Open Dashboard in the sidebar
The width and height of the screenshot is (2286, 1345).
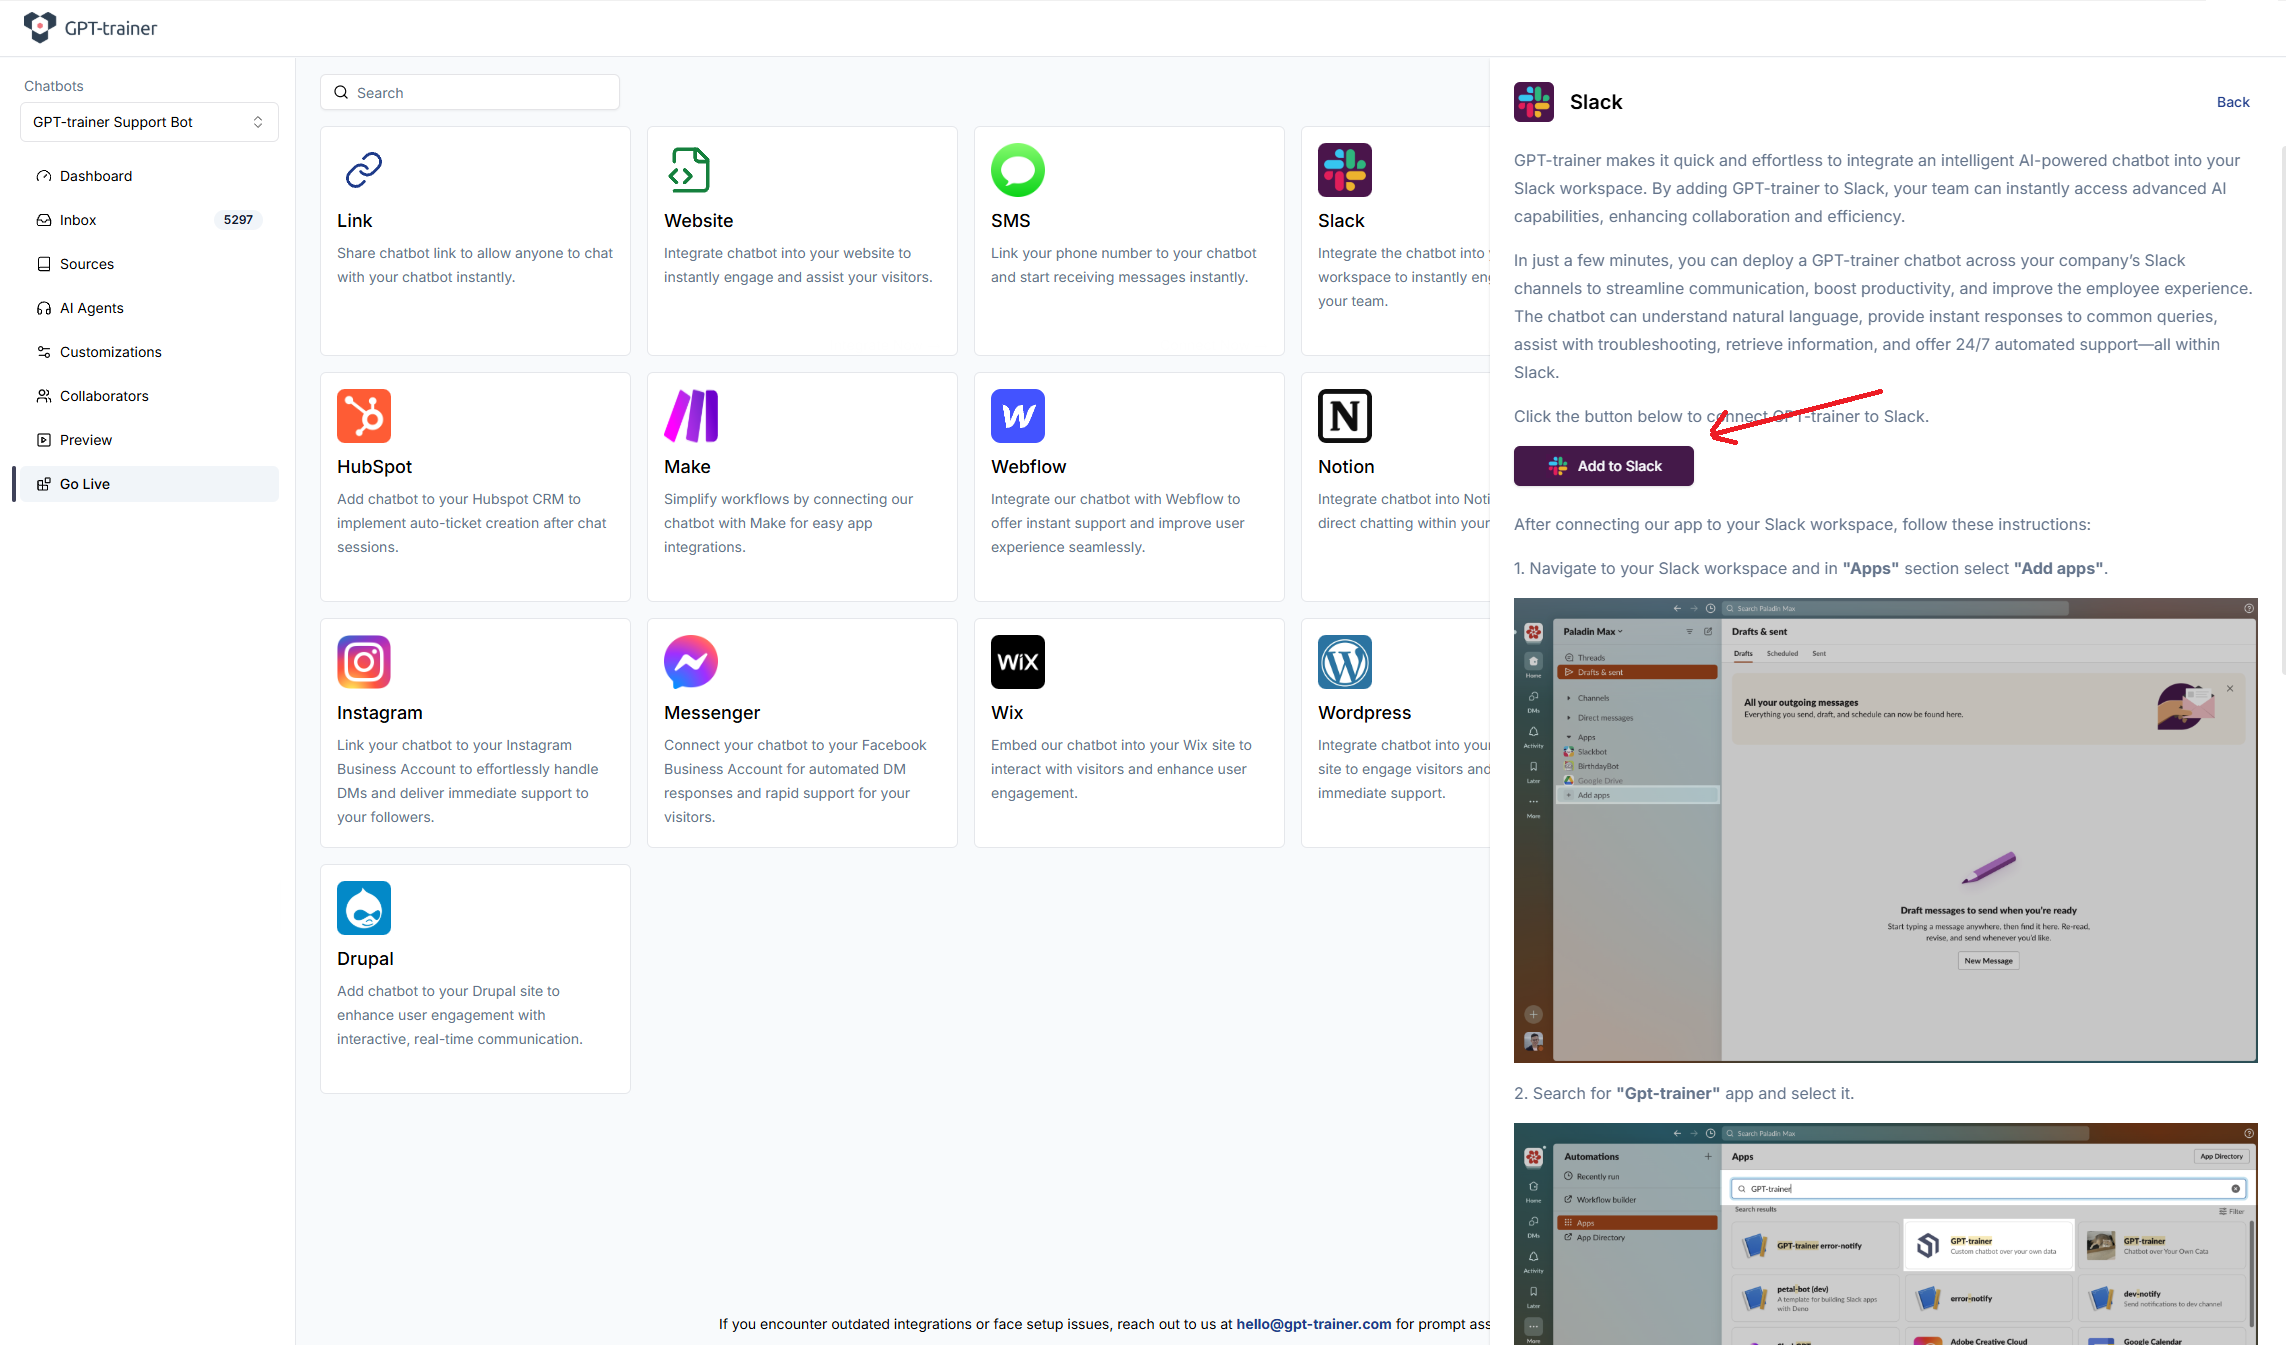click(95, 176)
